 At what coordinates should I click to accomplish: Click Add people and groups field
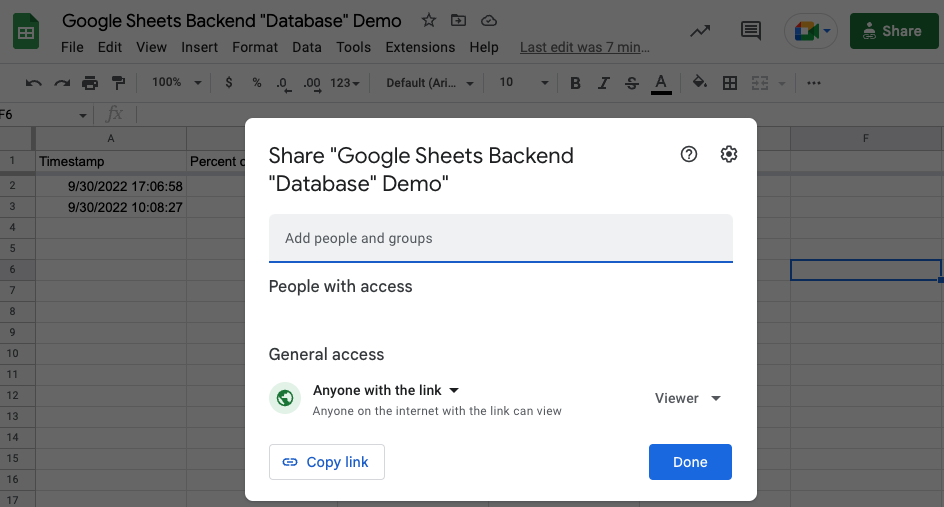click(x=501, y=238)
